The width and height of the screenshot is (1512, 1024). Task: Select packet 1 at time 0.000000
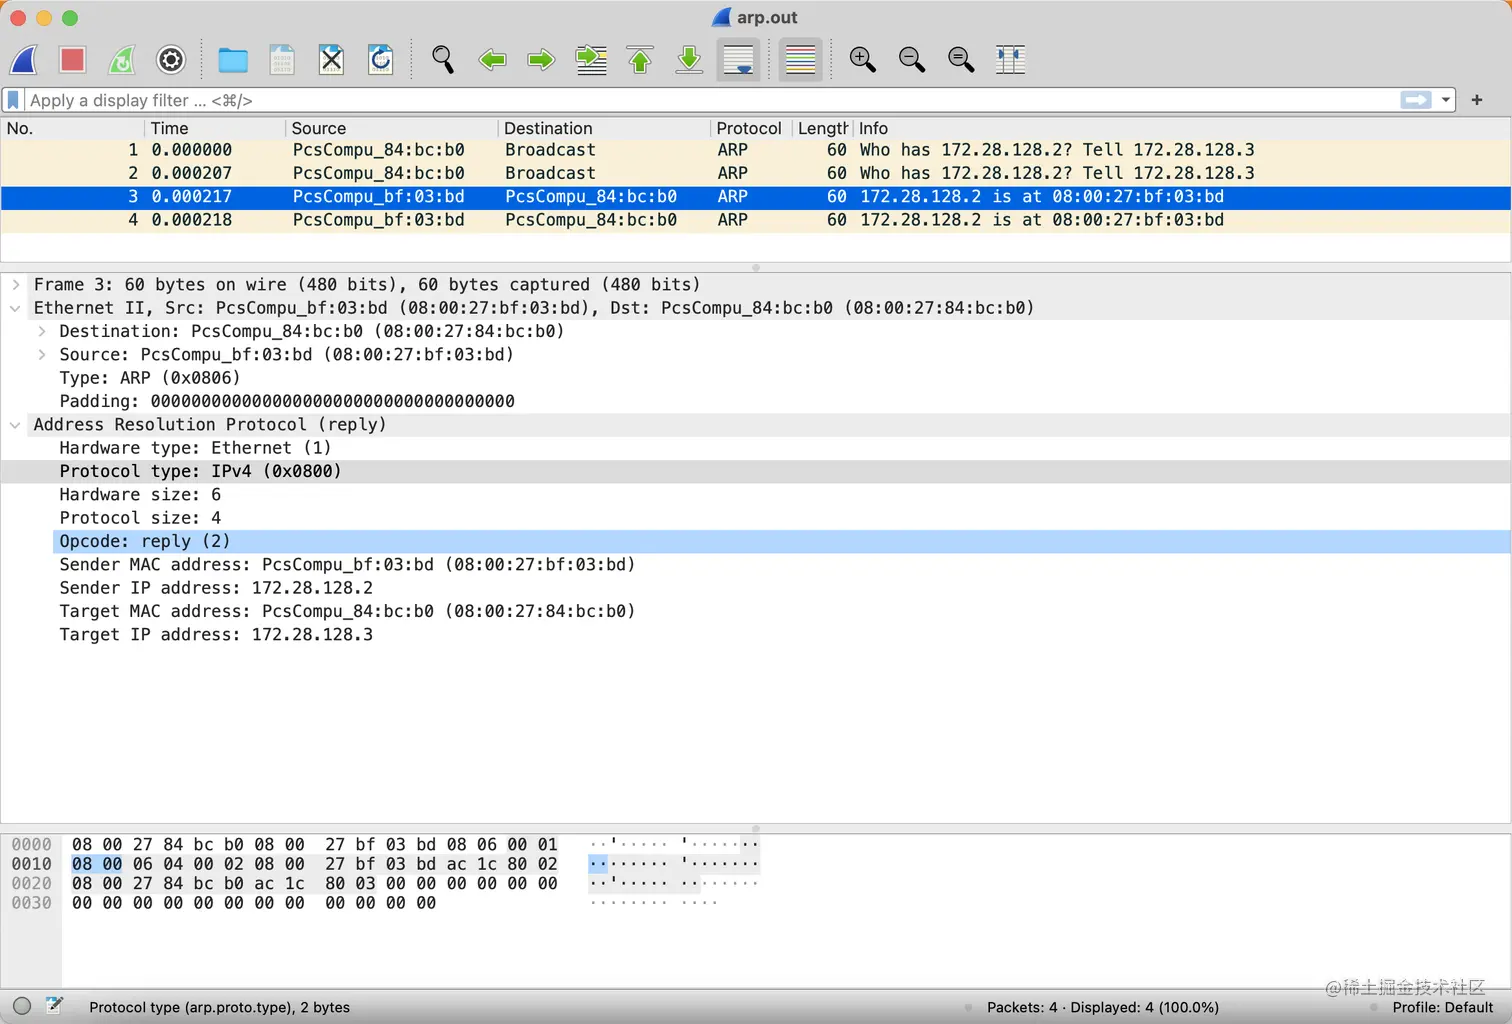pyautogui.click(x=756, y=150)
